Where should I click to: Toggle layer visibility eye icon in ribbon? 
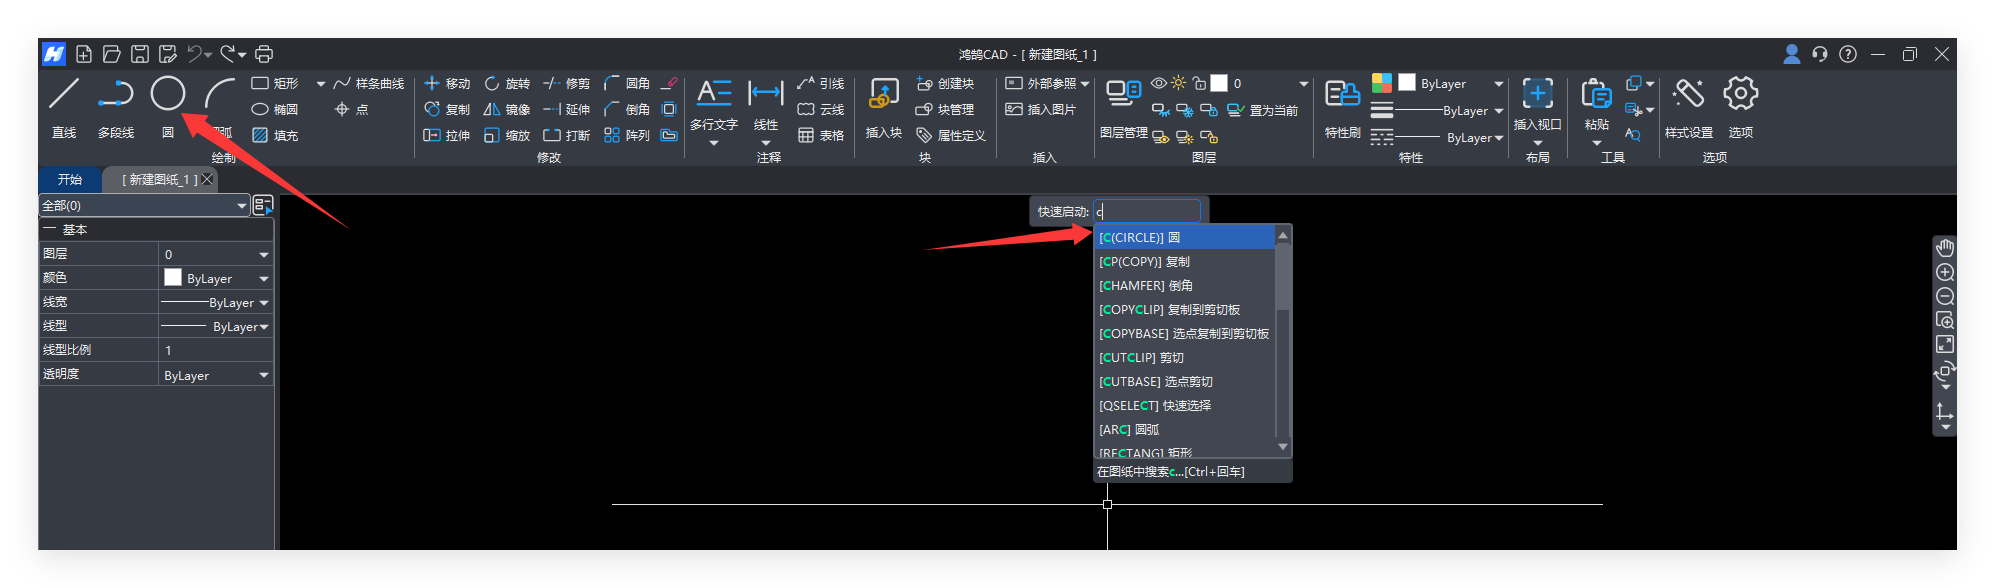(x=1159, y=84)
